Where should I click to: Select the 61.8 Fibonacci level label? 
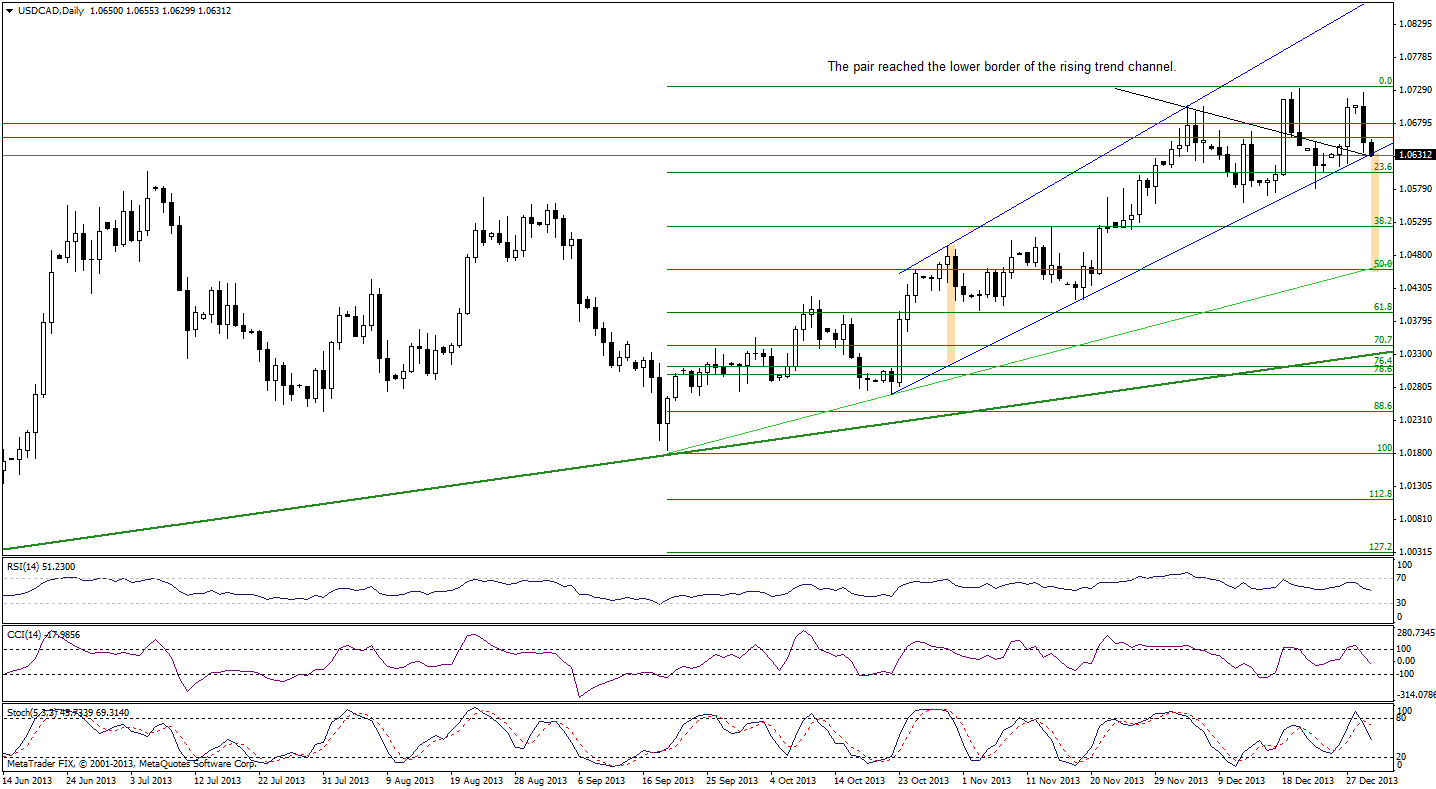[x=1383, y=306]
